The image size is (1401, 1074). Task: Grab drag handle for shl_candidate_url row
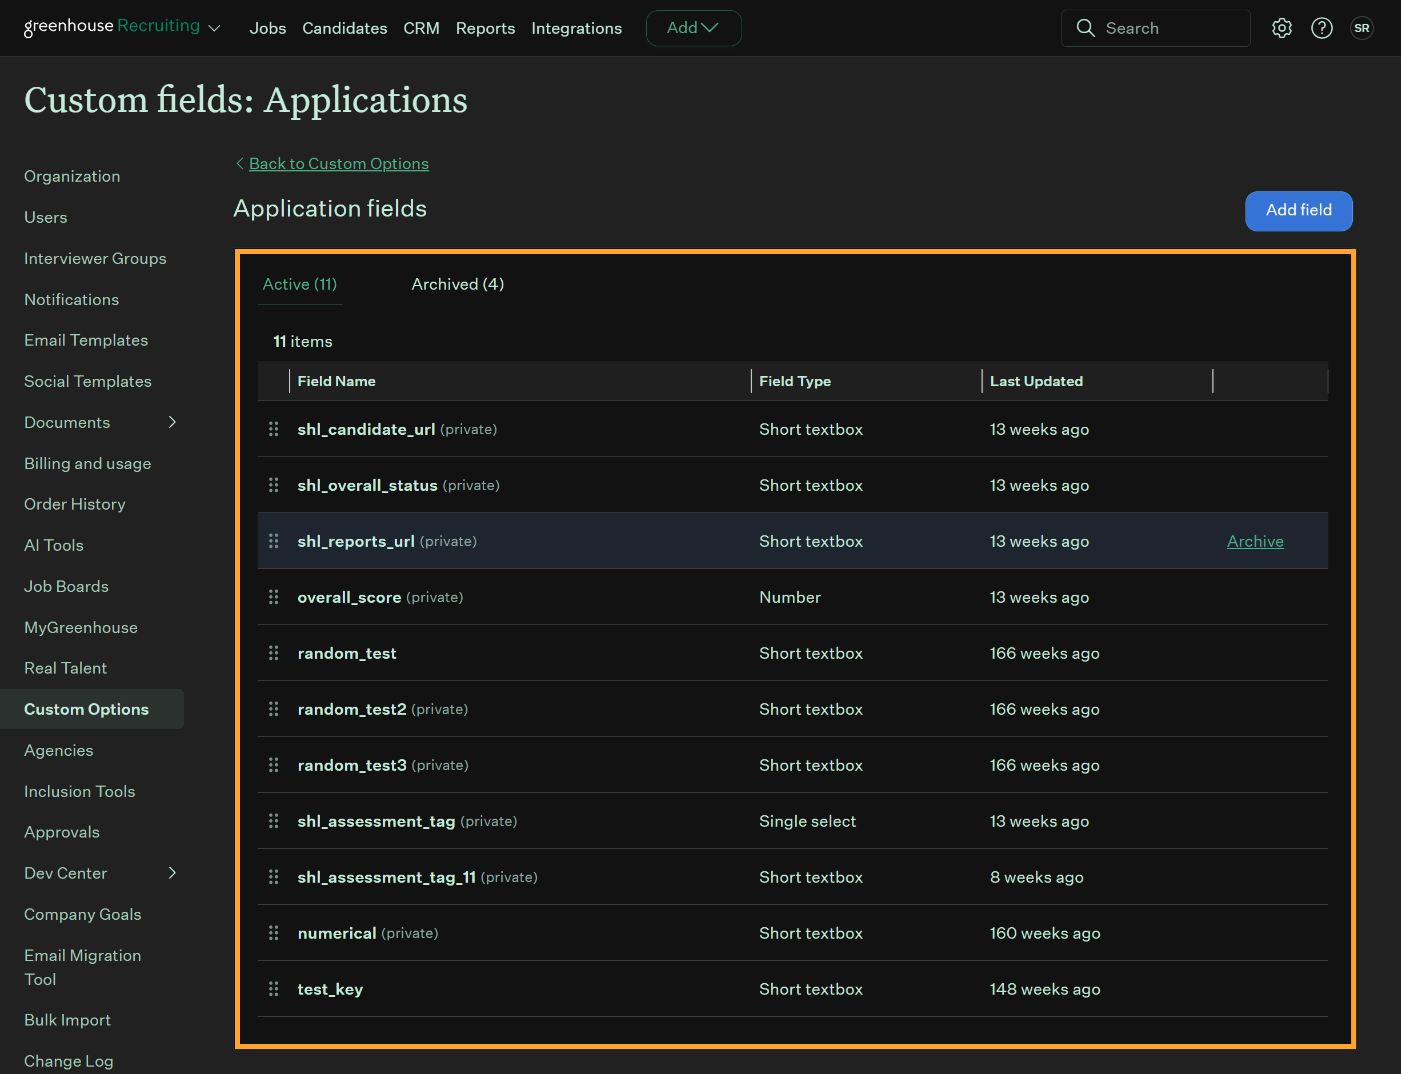click(x=274, y=429)
